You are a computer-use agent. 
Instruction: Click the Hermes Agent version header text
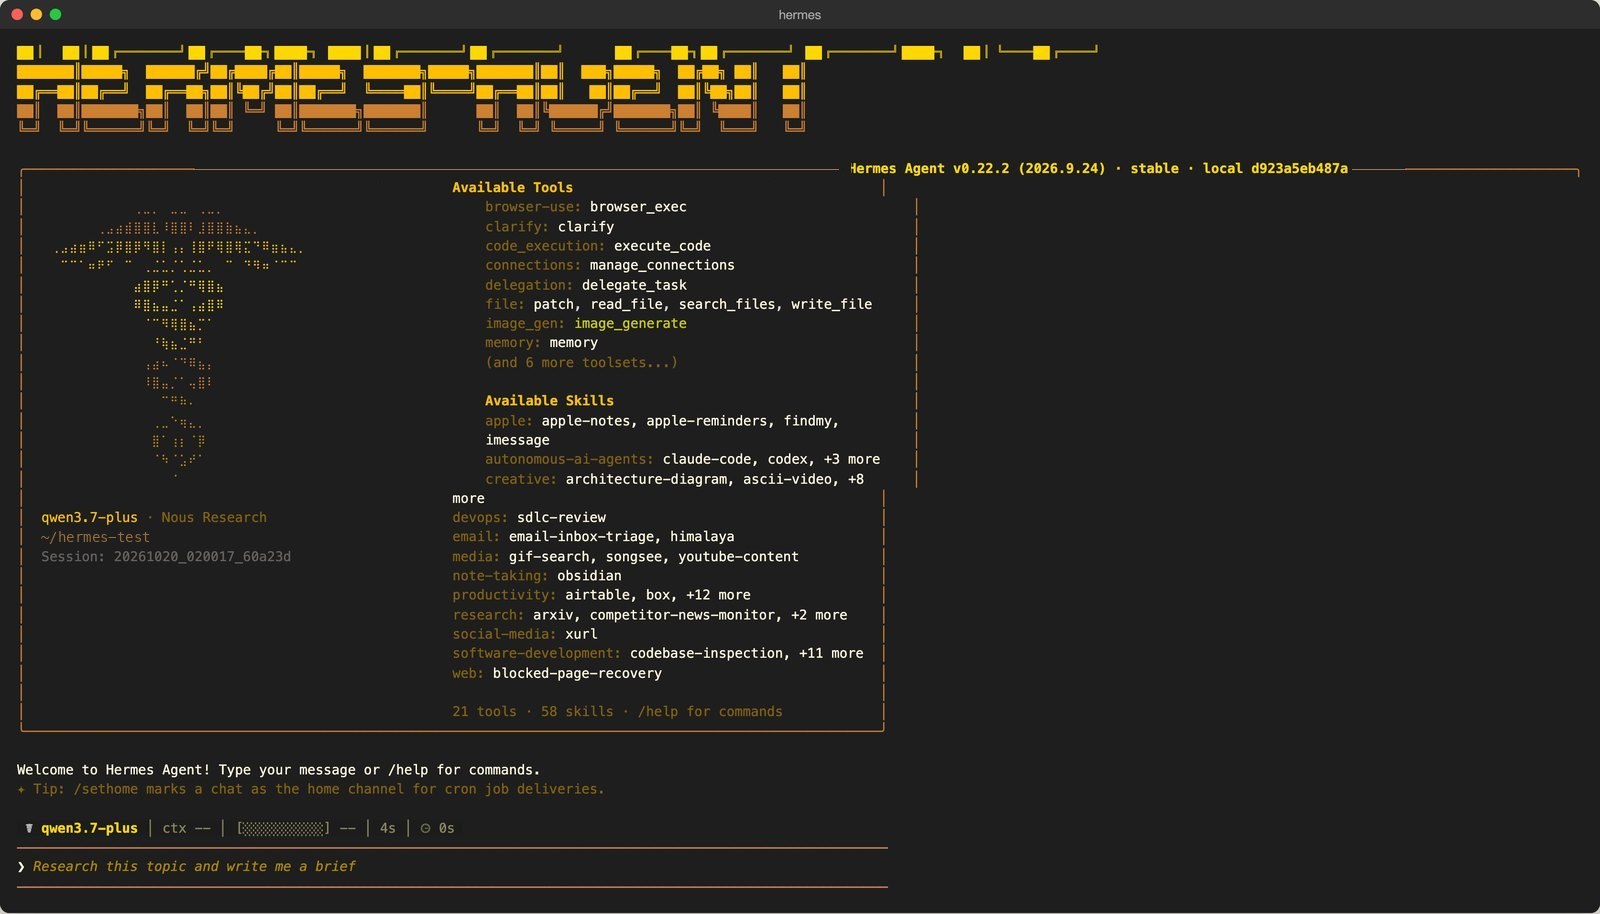[1099, 168]
